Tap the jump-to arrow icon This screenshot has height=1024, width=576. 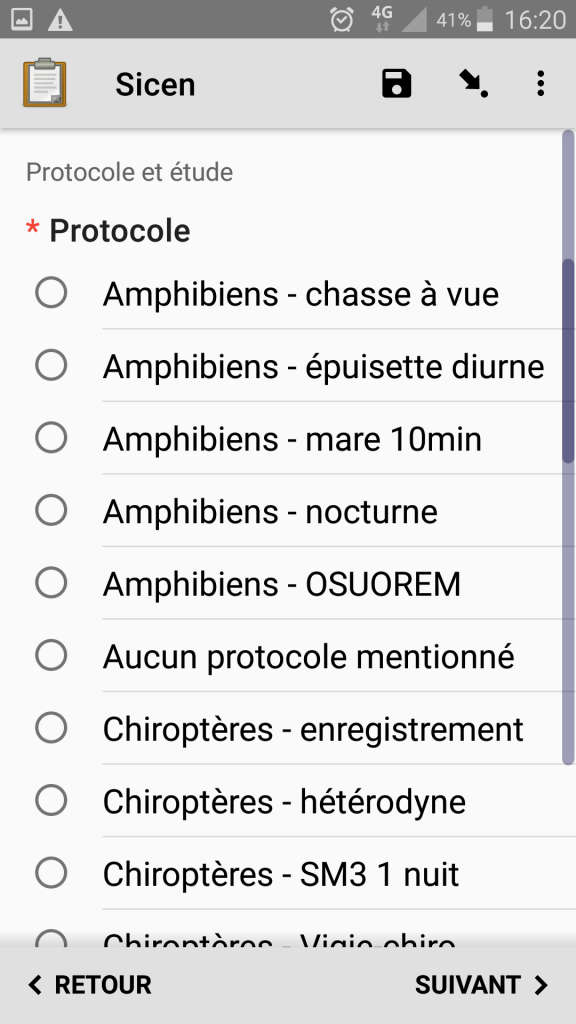click(x=473, y=84)
